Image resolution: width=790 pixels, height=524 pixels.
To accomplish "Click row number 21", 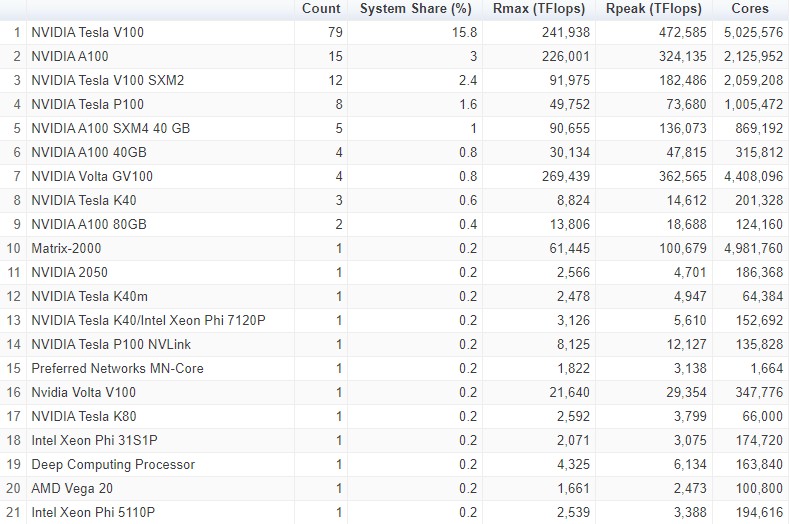I will click(x=14, y=512).
